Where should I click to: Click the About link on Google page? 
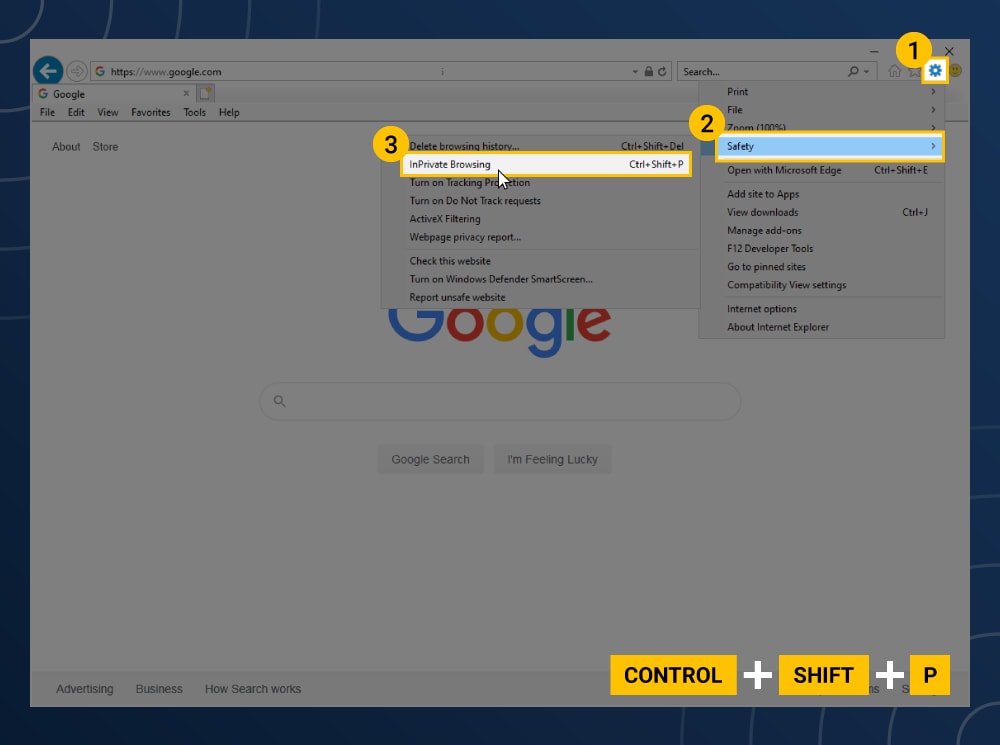point(66,147)
